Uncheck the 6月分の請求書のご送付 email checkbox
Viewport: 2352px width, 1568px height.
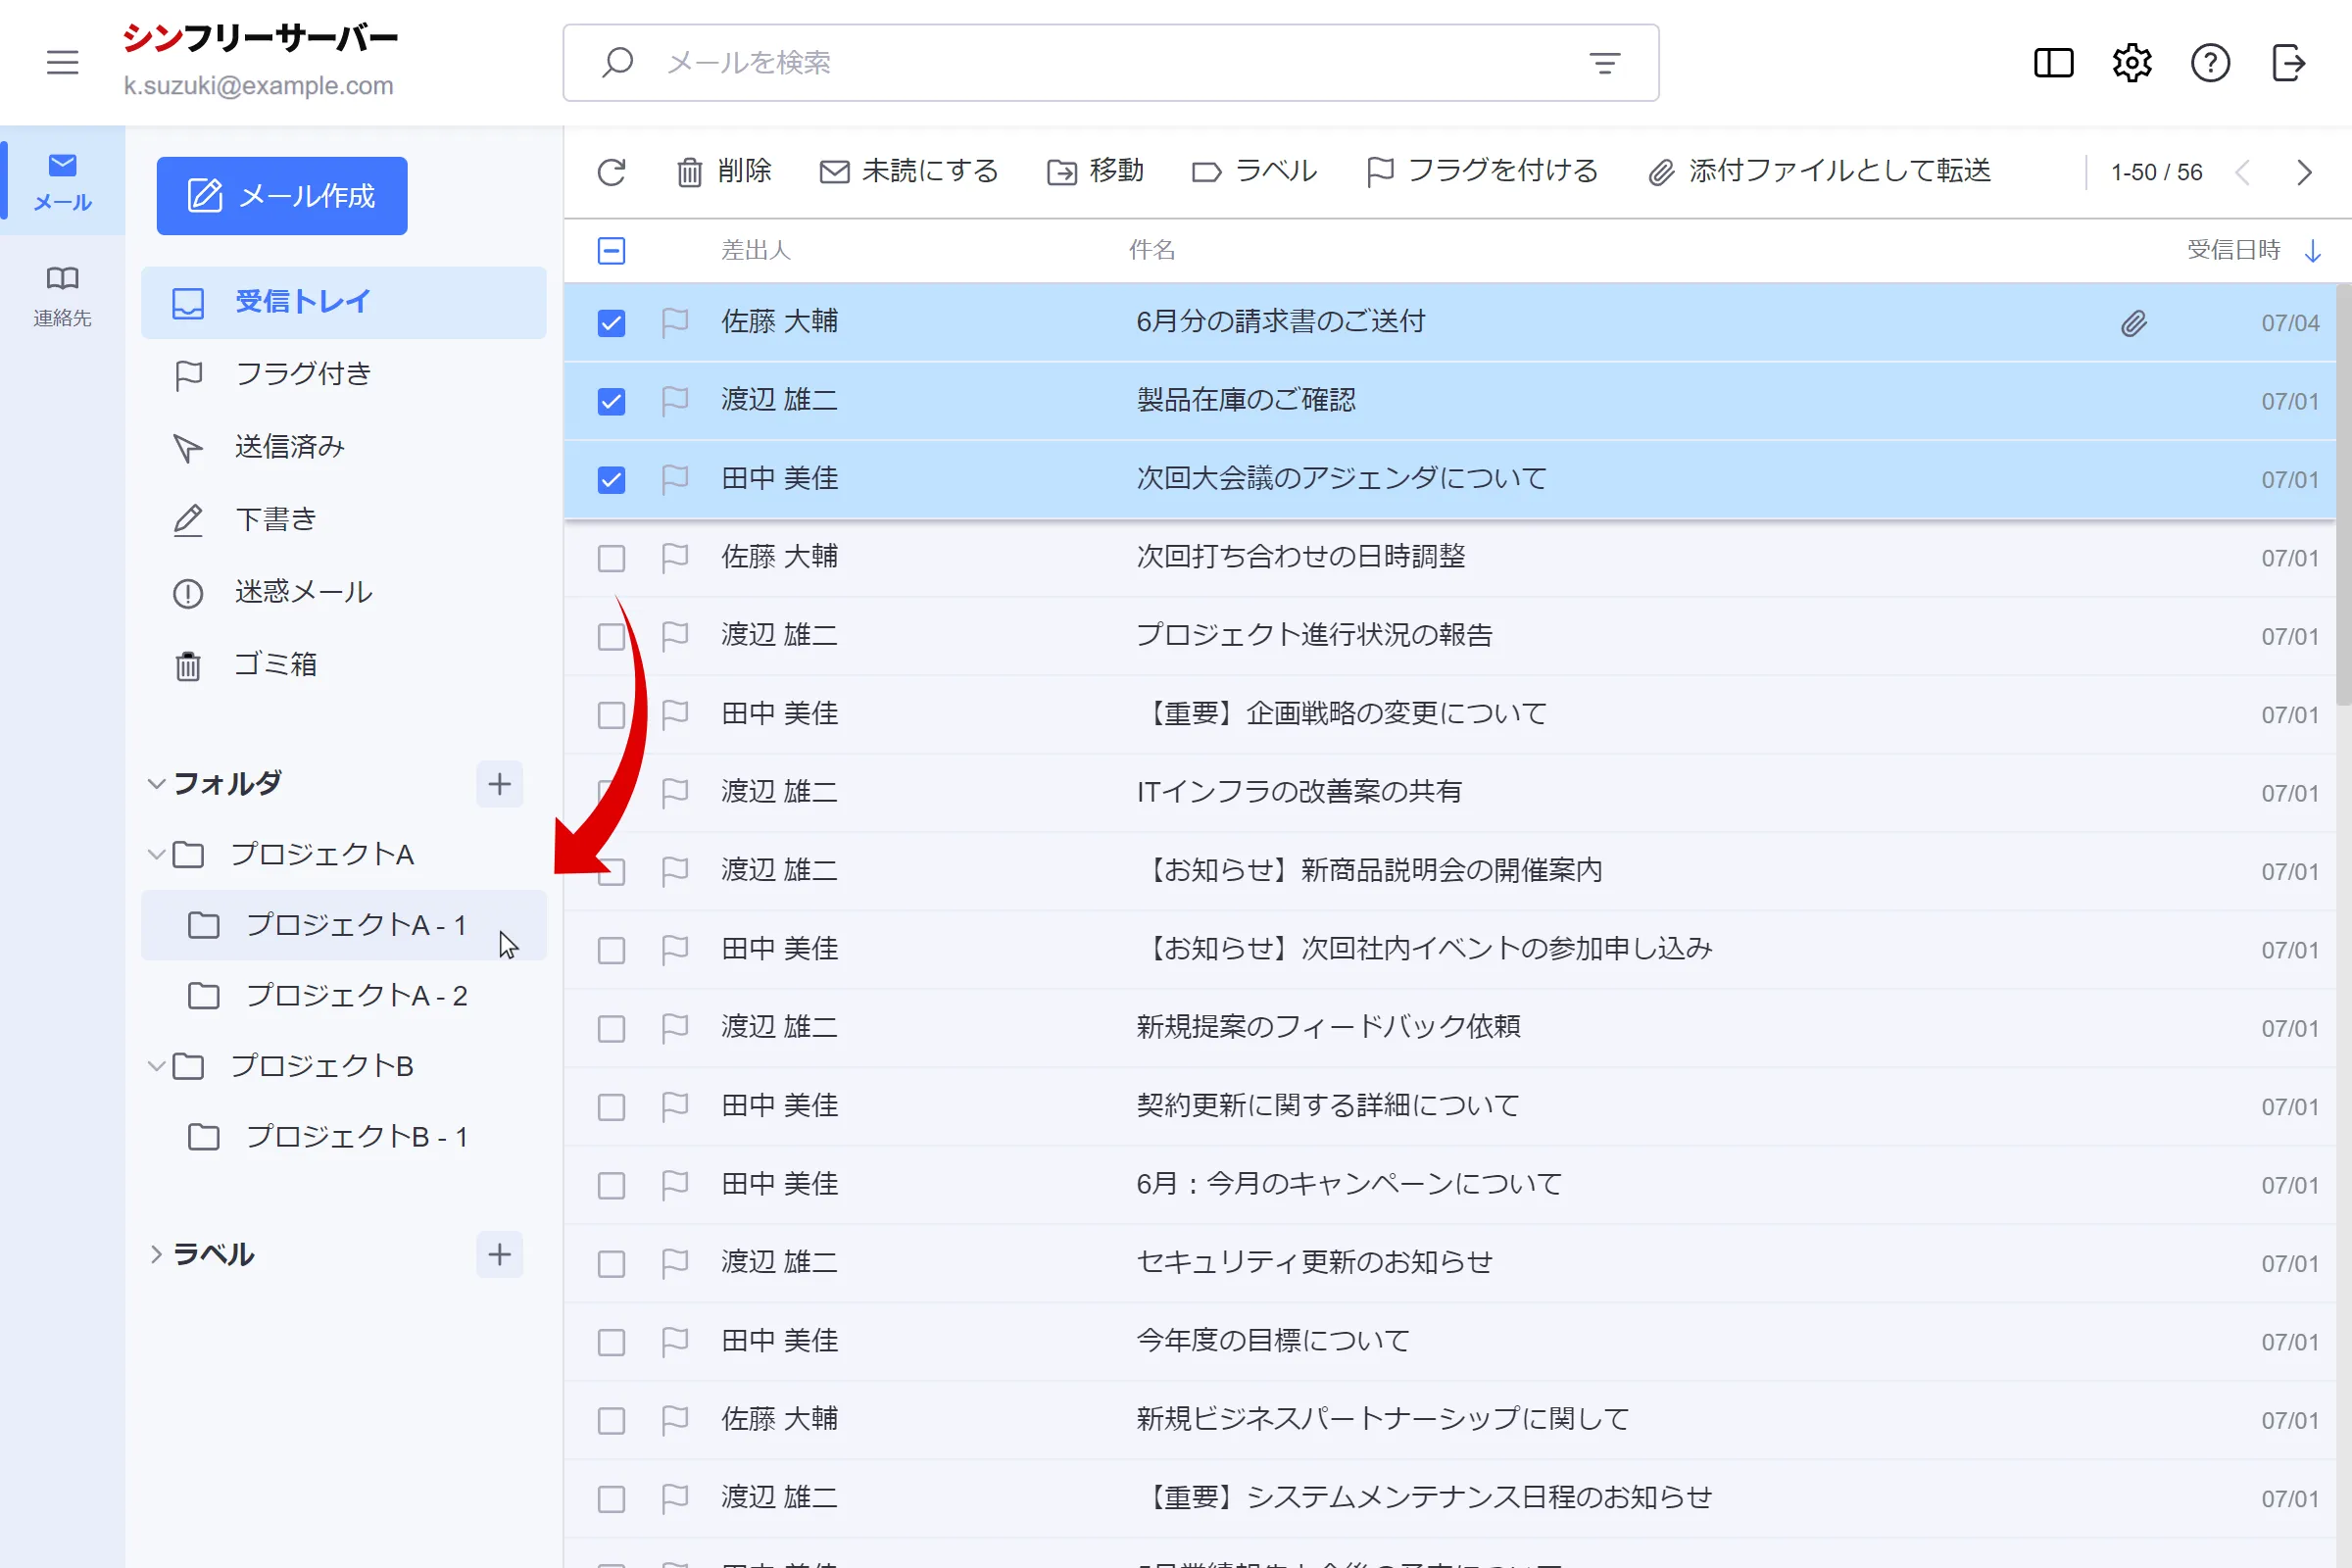click(611, 323)
